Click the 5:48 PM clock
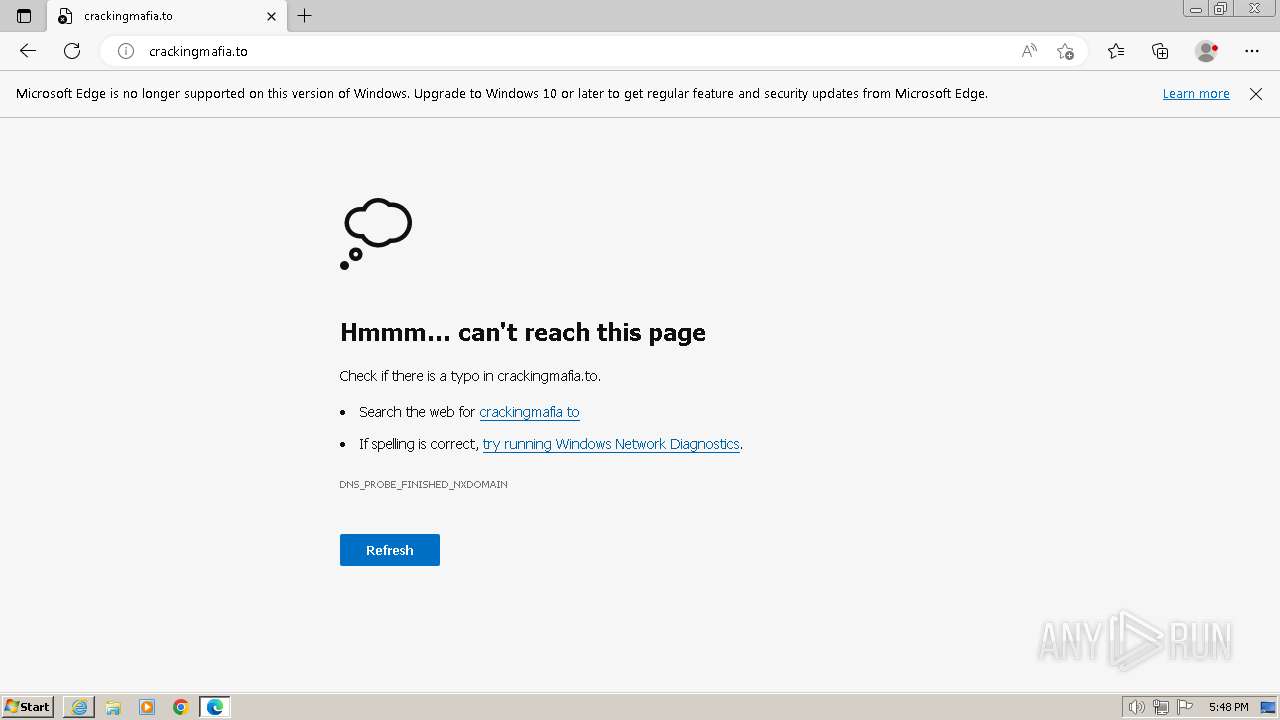Image resolution: width=1280 pixels, height=720 pixels. click(1228, 707)
